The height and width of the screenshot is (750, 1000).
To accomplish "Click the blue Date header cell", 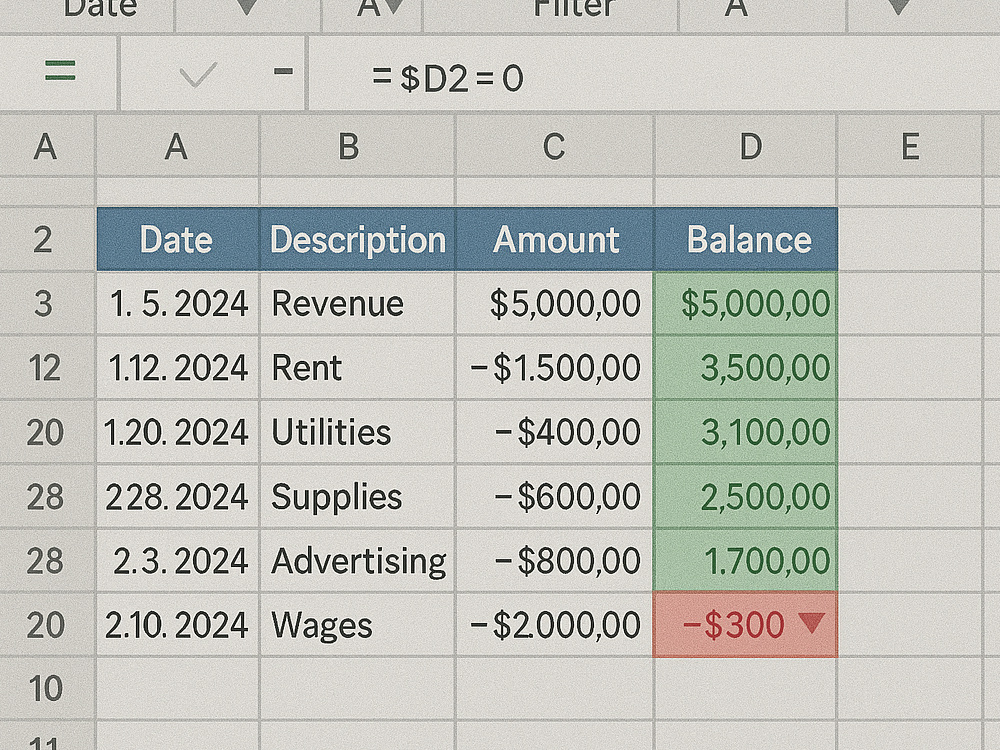I will tap(178, 240).
